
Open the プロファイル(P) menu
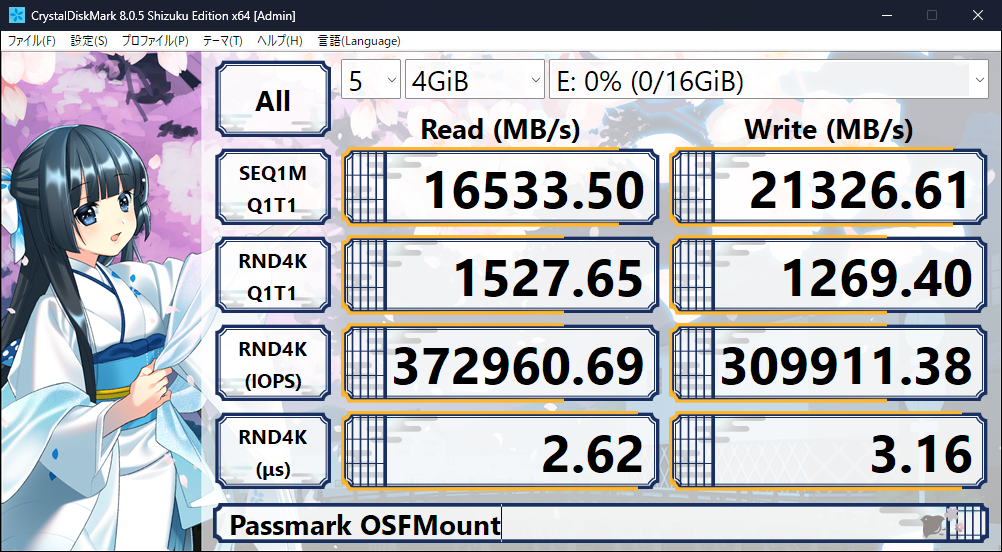[155, 41]
